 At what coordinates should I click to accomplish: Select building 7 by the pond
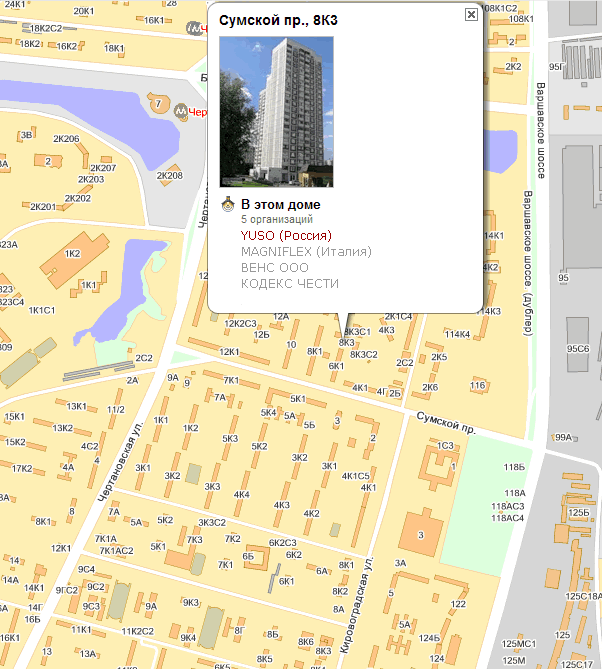click(158, 103)
